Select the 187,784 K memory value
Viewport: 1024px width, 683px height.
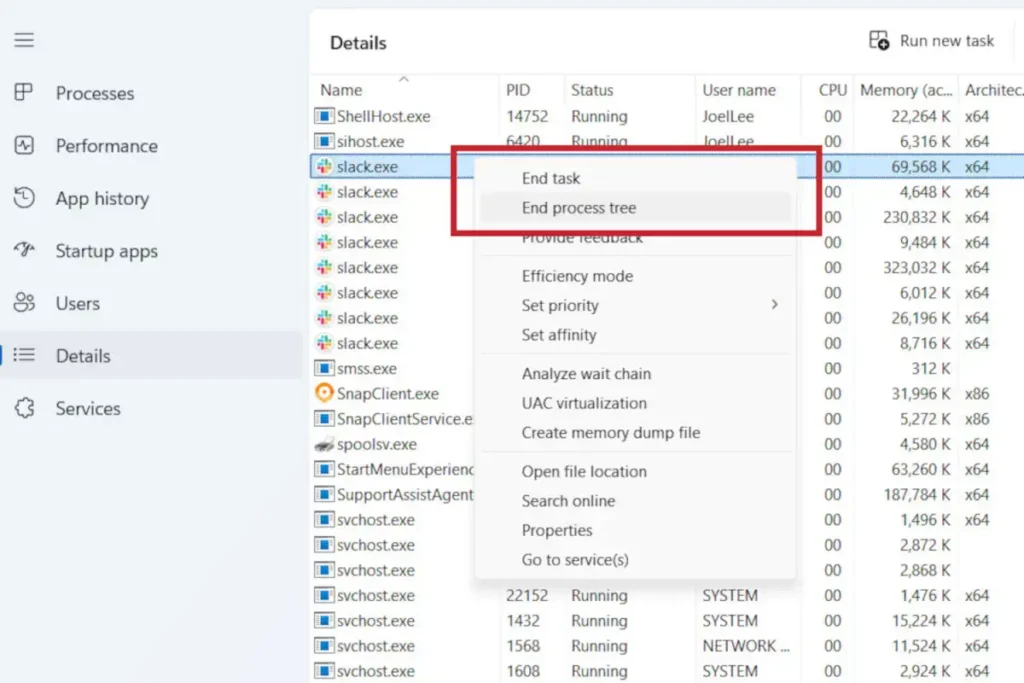click(x=916, y=494)
